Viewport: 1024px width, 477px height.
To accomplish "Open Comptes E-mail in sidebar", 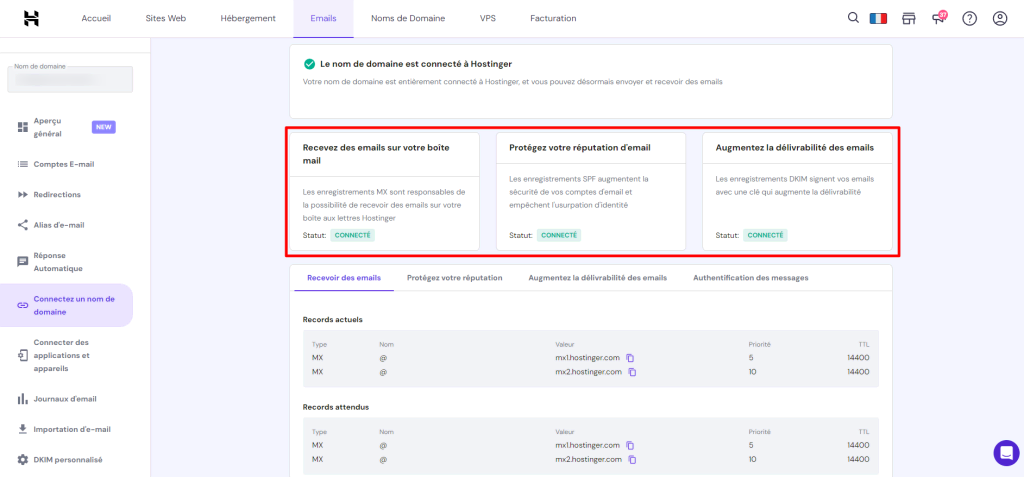I will (64, 164).
